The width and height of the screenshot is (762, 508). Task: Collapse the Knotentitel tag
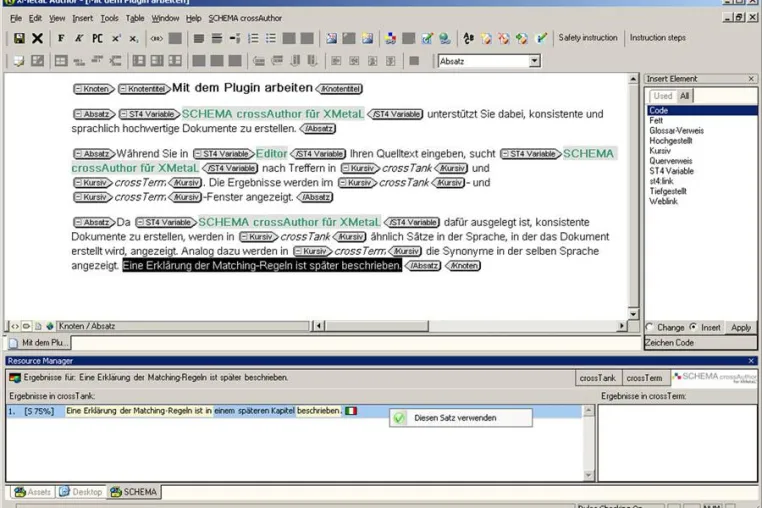[x=123, y=89]
